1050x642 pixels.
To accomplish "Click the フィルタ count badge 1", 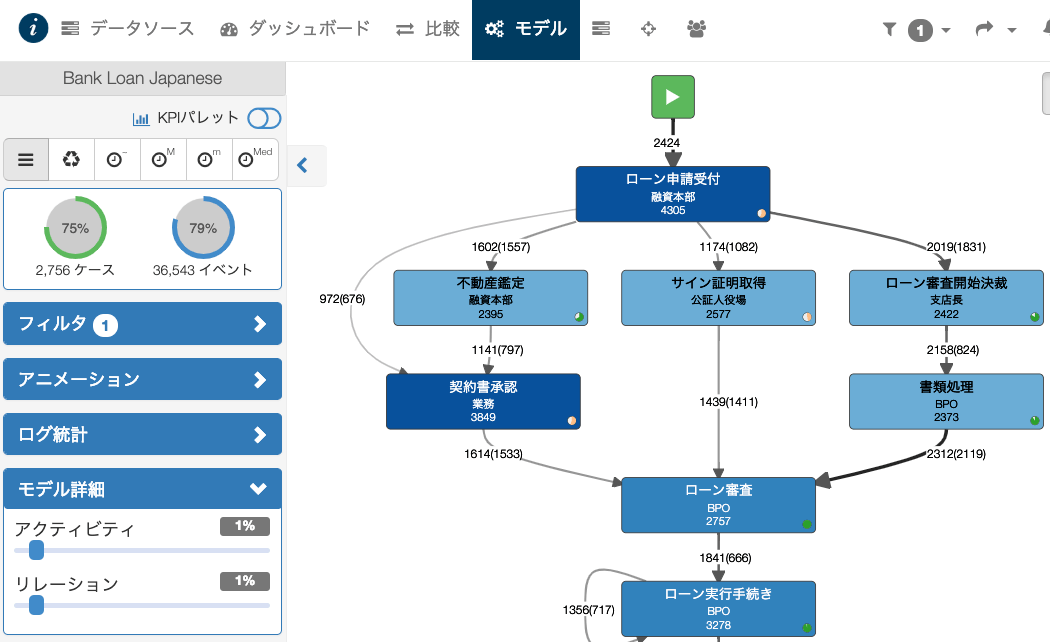I will click(x=105, y=325).
